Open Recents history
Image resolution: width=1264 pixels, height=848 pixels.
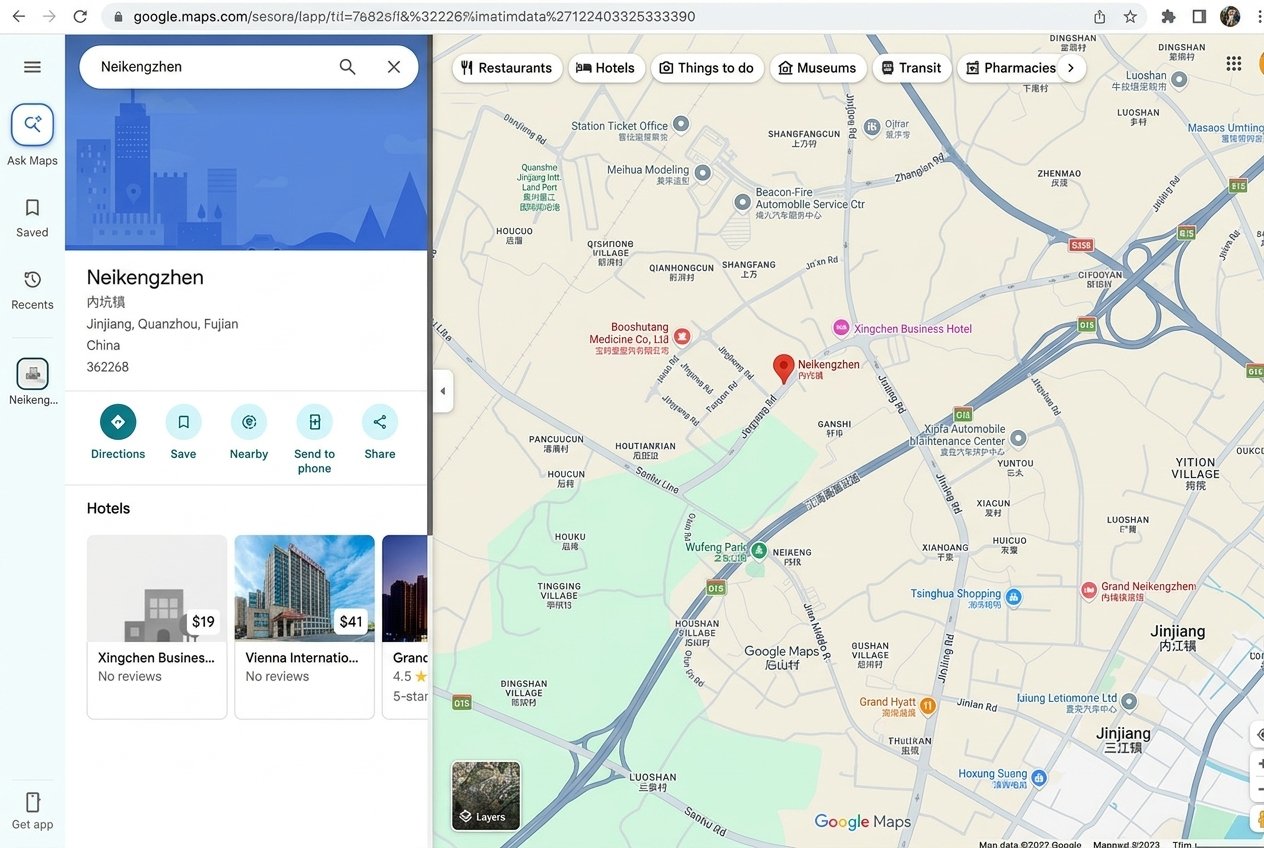(x=32, y=290)
